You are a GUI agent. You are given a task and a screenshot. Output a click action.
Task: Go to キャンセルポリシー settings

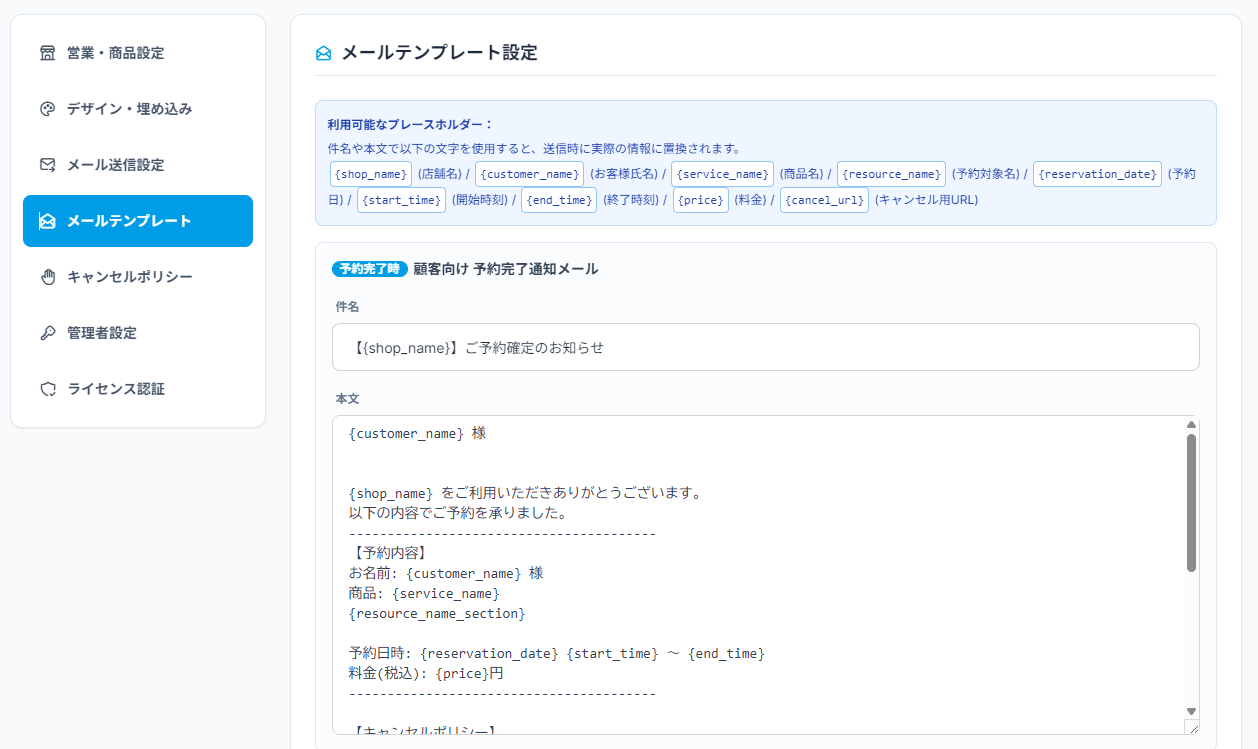pos(138,277)
